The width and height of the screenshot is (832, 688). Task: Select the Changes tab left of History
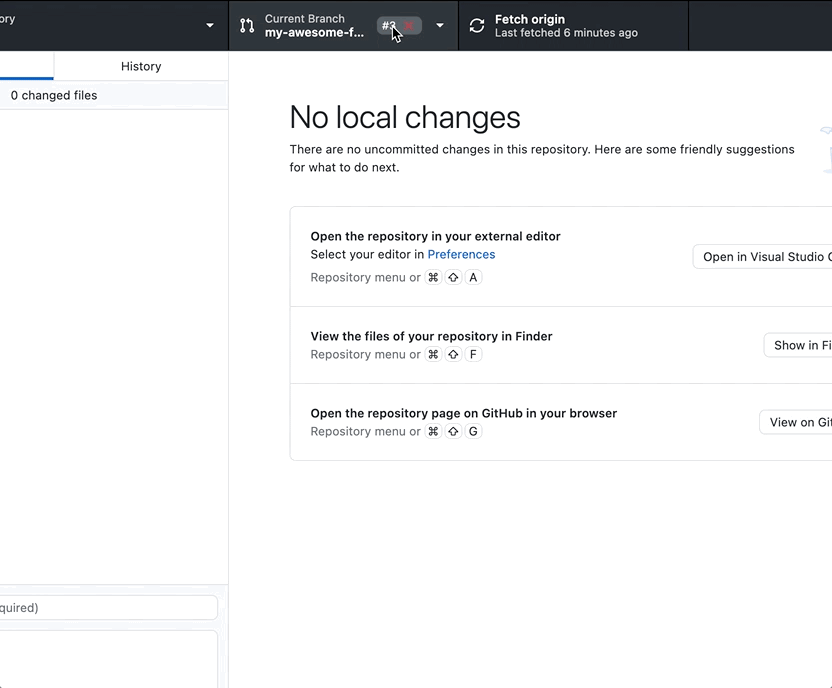coord(26,66)
